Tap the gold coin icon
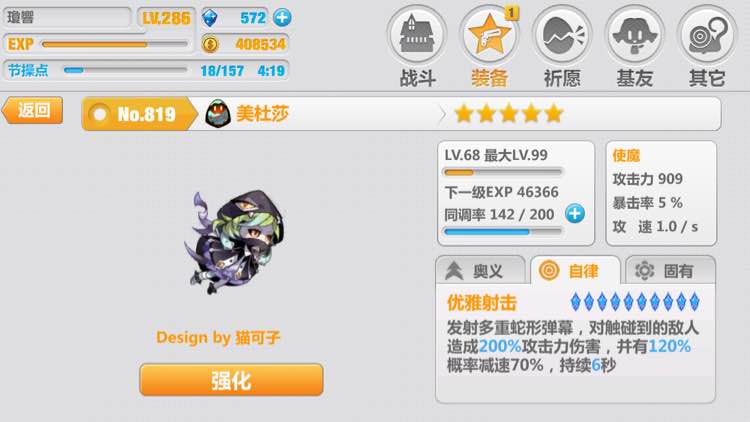 [210, 44]
